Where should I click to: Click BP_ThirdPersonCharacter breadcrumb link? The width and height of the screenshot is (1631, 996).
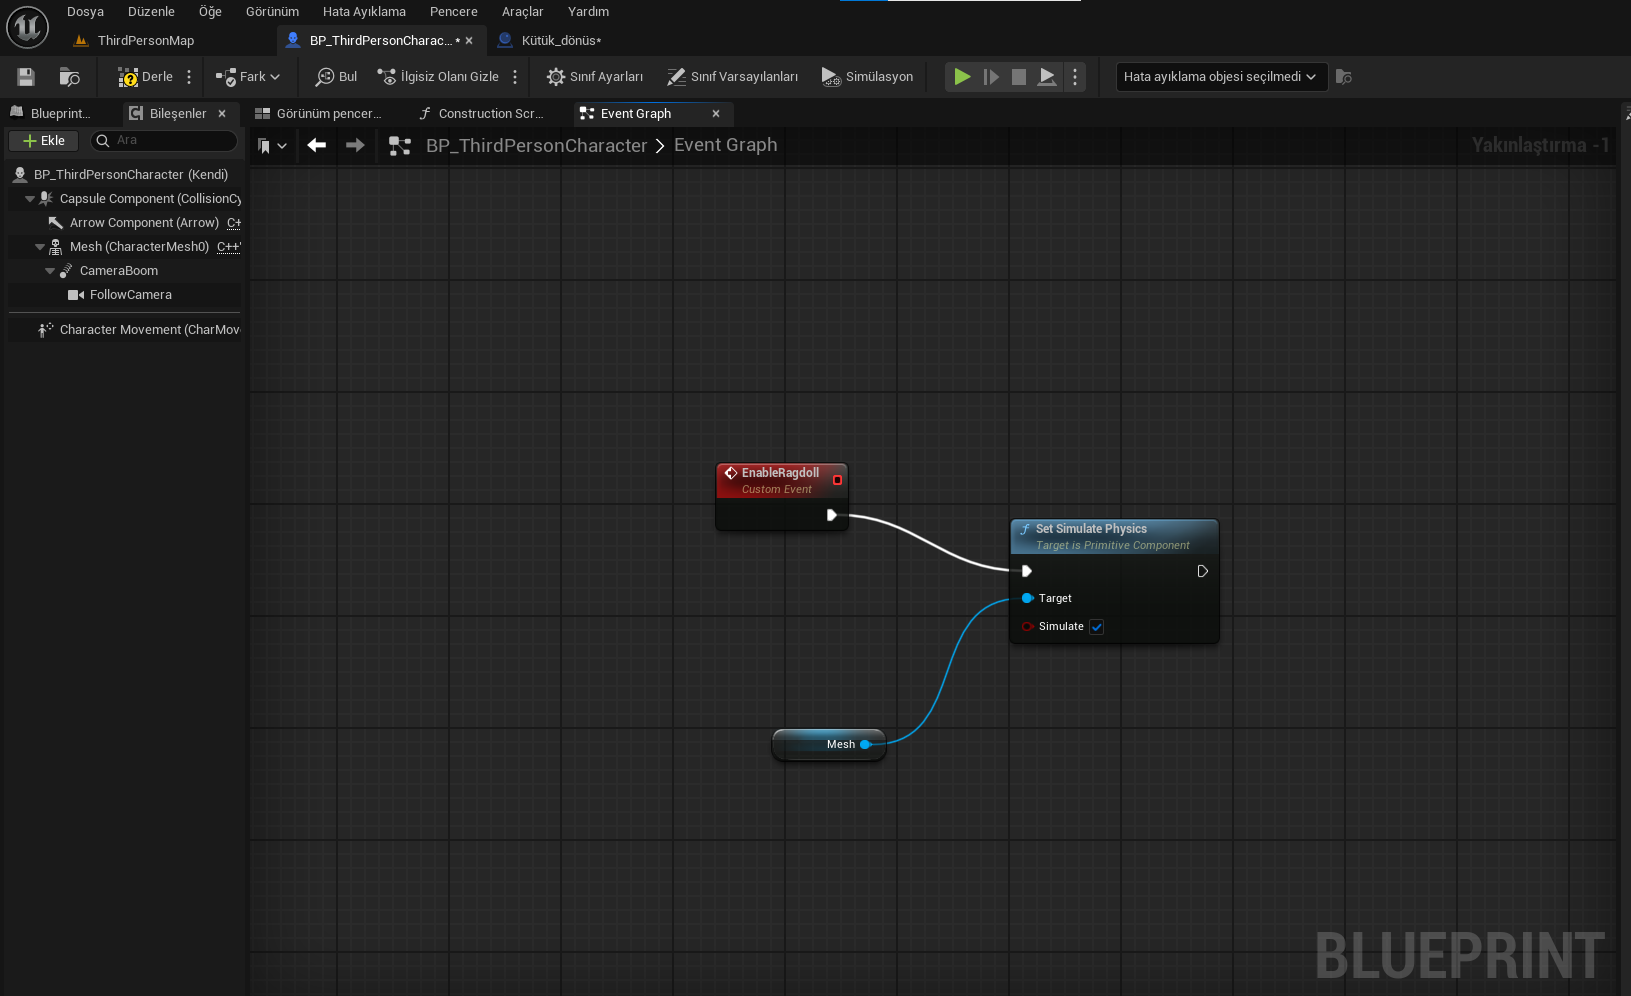(537, 146)
